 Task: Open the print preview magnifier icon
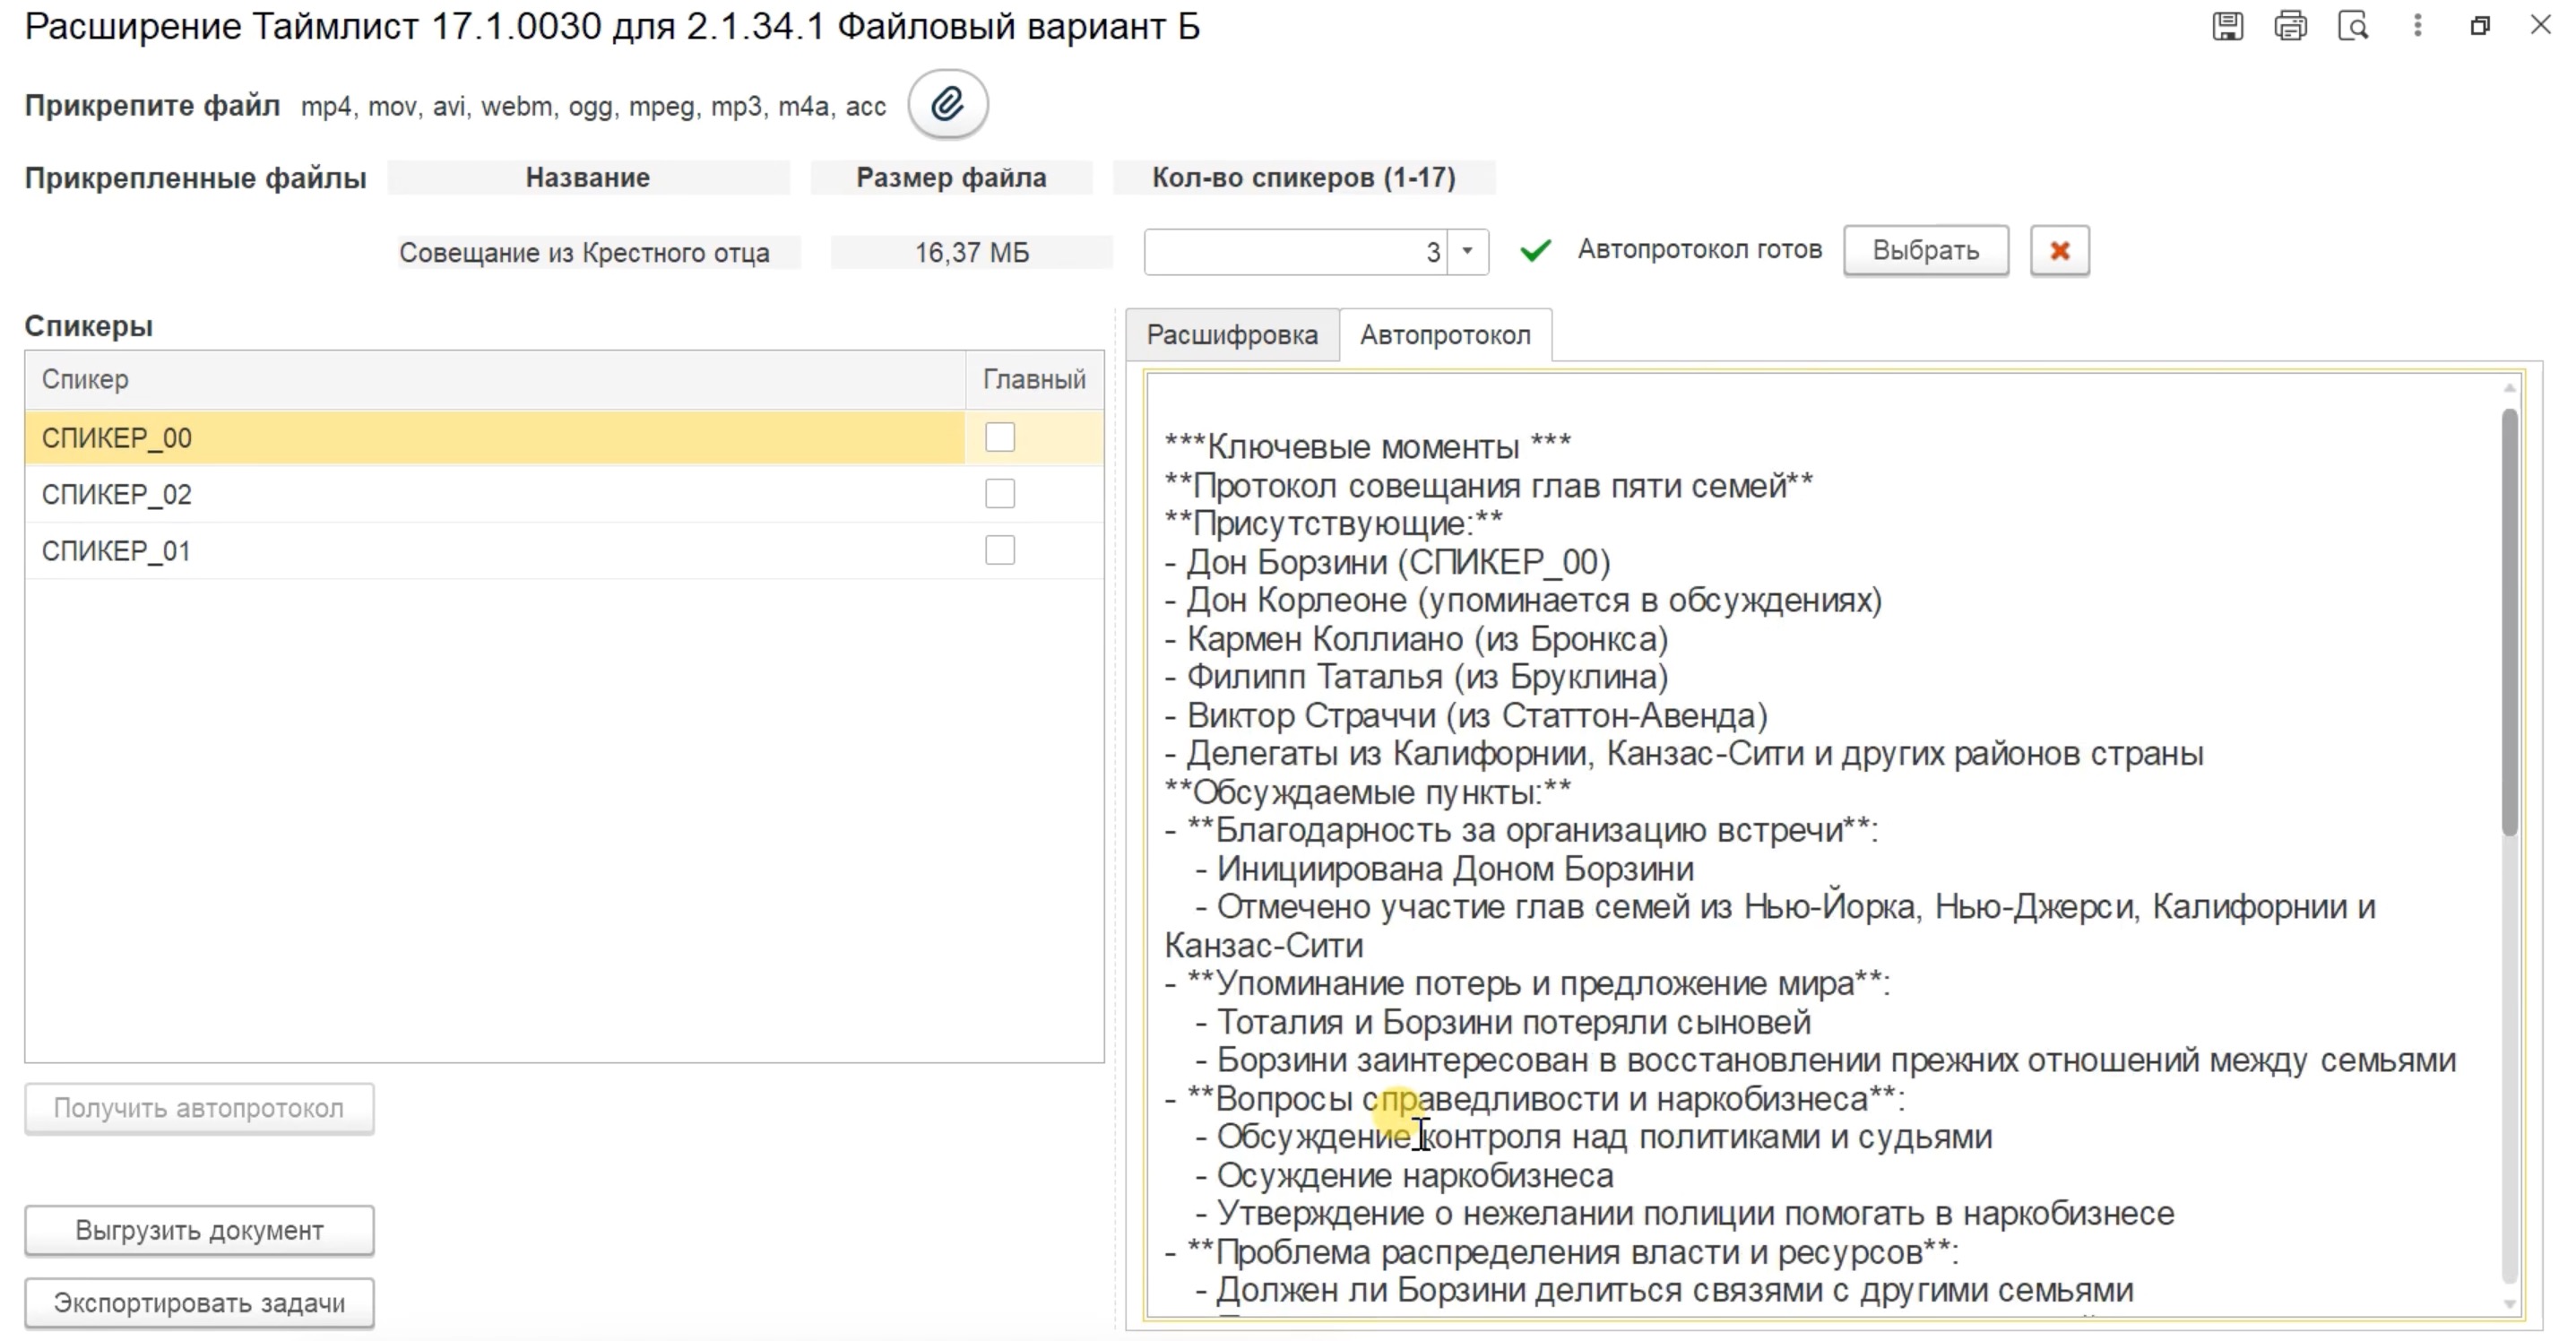[x=2353, y=25]
